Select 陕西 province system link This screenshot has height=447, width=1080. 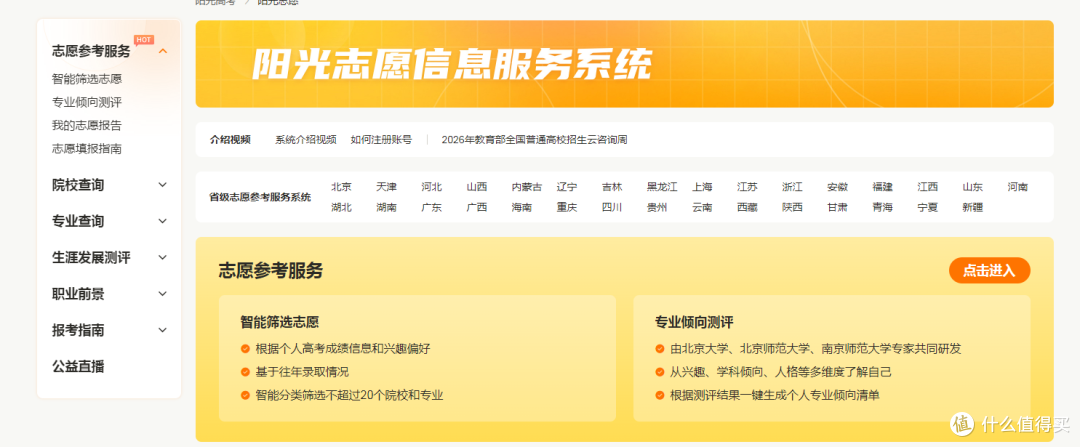point(793,207)
